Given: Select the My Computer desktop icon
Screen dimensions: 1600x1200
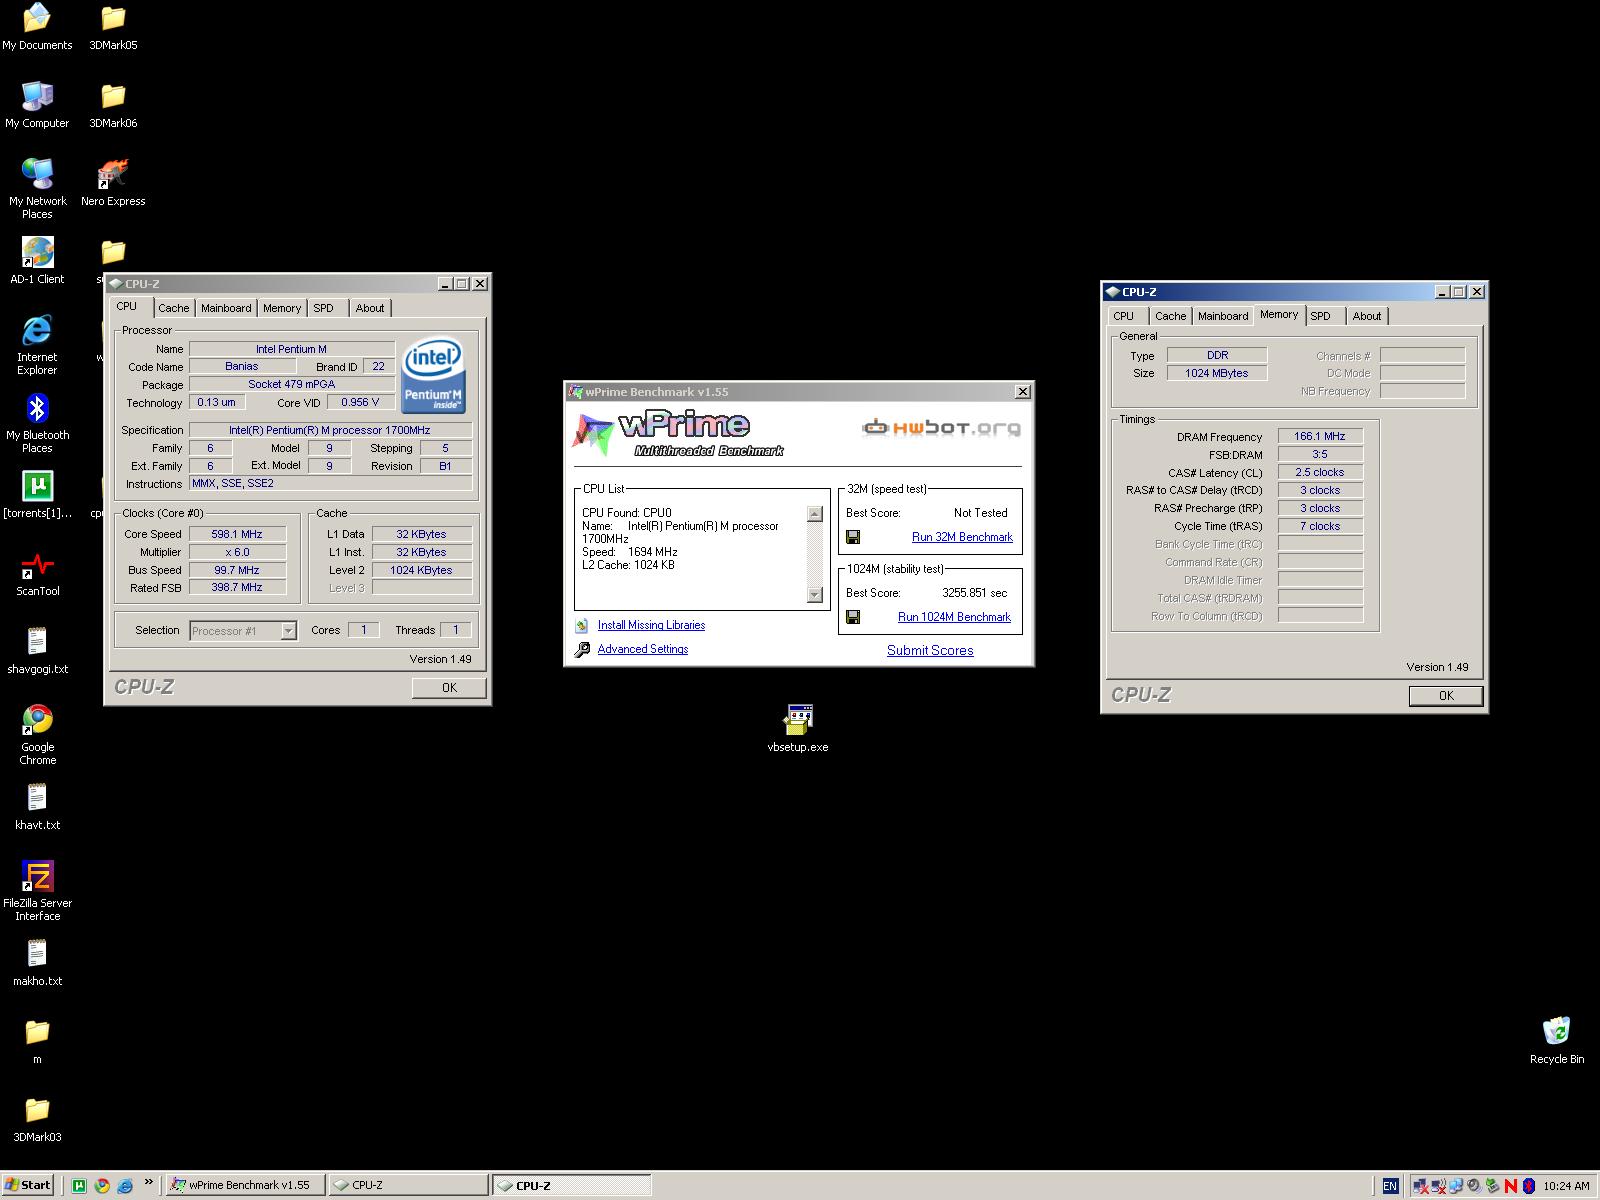Looking at the screenshot, I should pyautogui.click(x=37, y=106).
